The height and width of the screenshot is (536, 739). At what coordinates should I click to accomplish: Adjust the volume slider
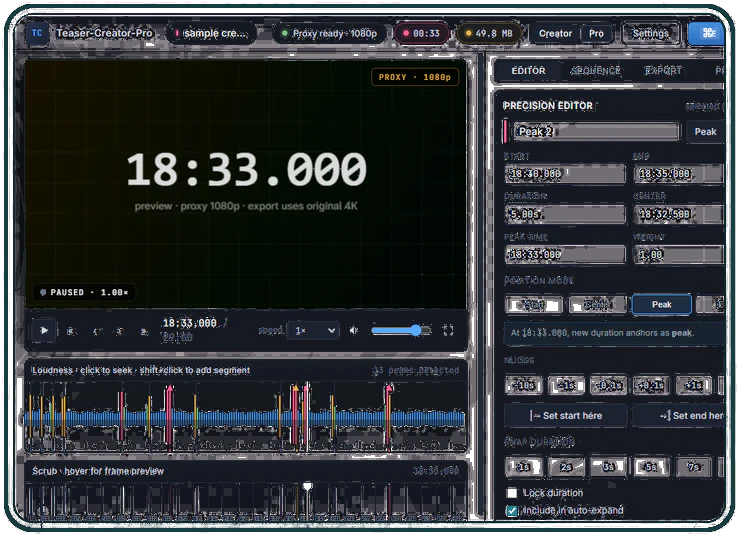[401, 330]
